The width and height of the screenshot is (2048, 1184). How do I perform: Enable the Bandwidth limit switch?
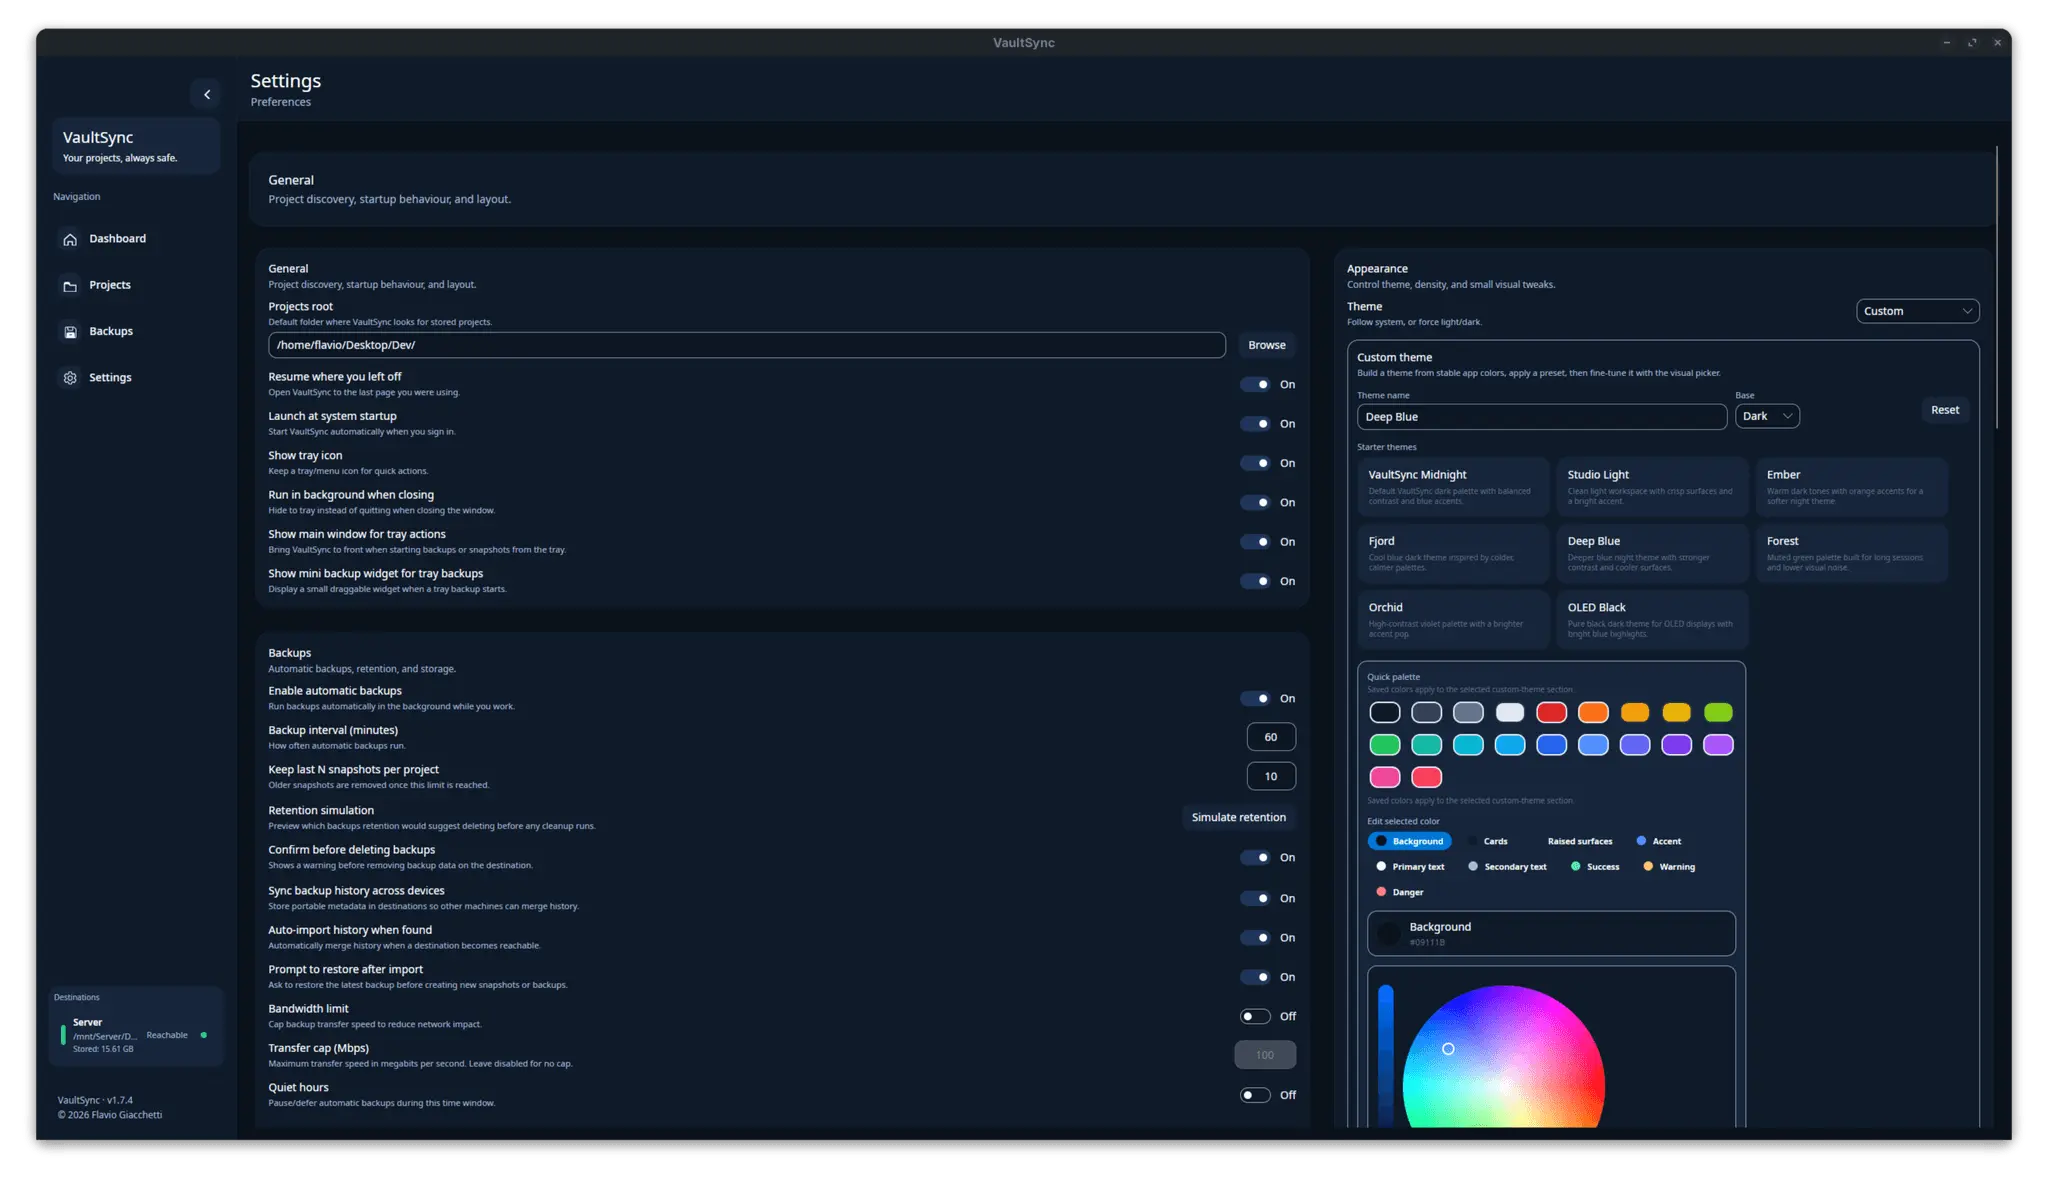(x=1255, y=1016)
